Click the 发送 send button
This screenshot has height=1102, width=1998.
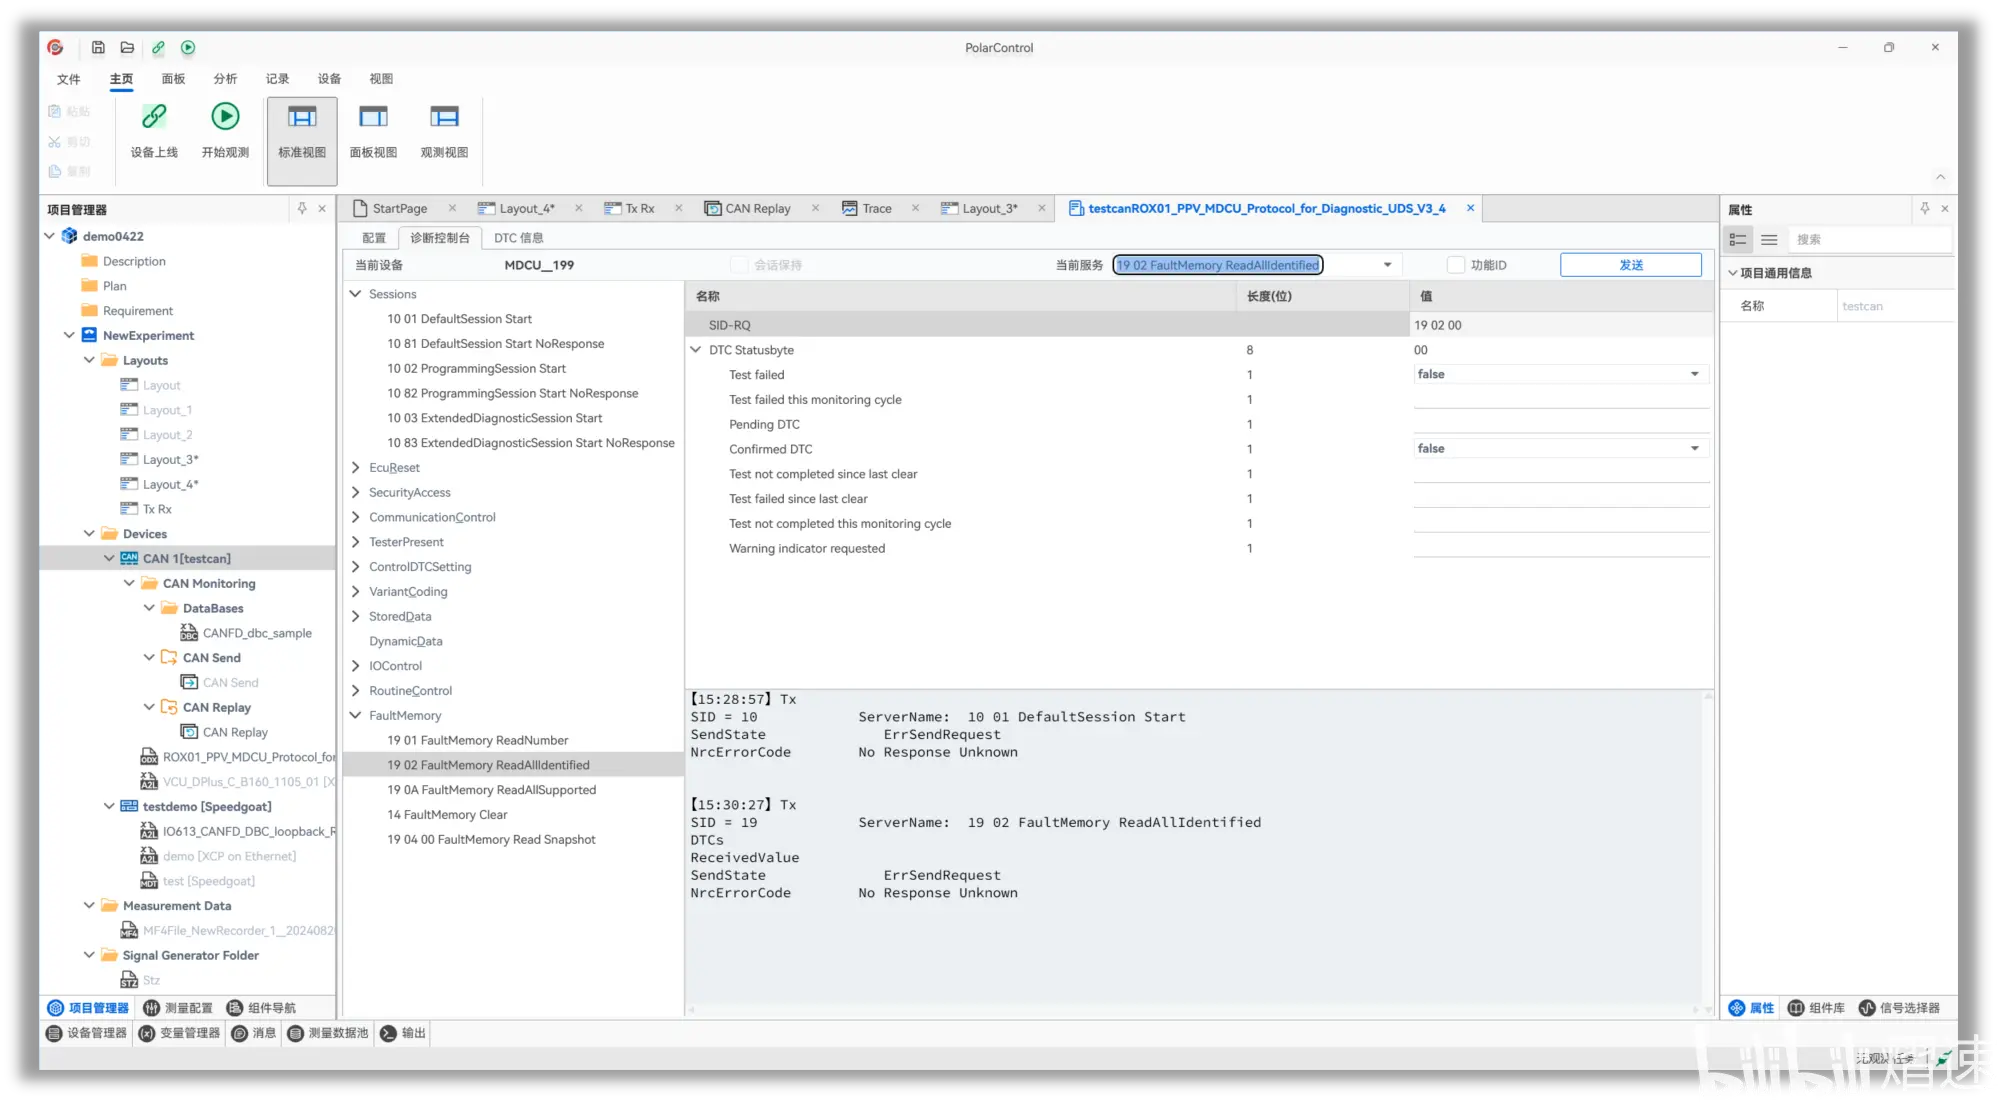pyautogui.click(x=1630, y=265)
